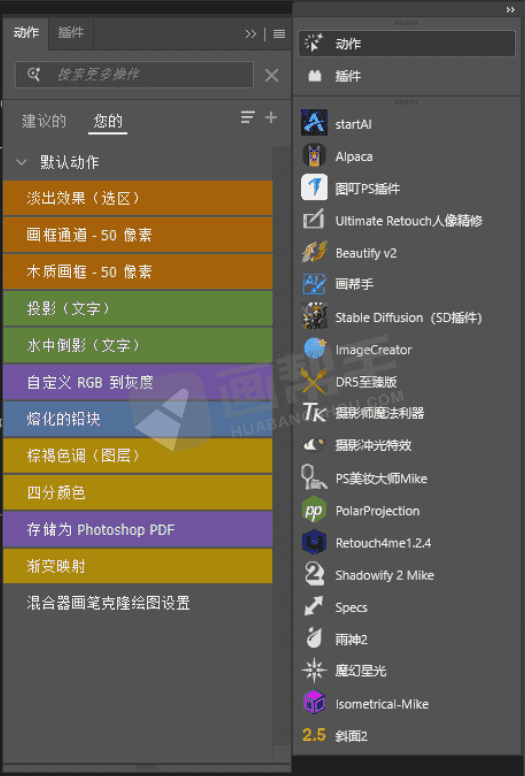
Task: Run the 画框通道 - 50 像素 action
Action: point(138,235)
